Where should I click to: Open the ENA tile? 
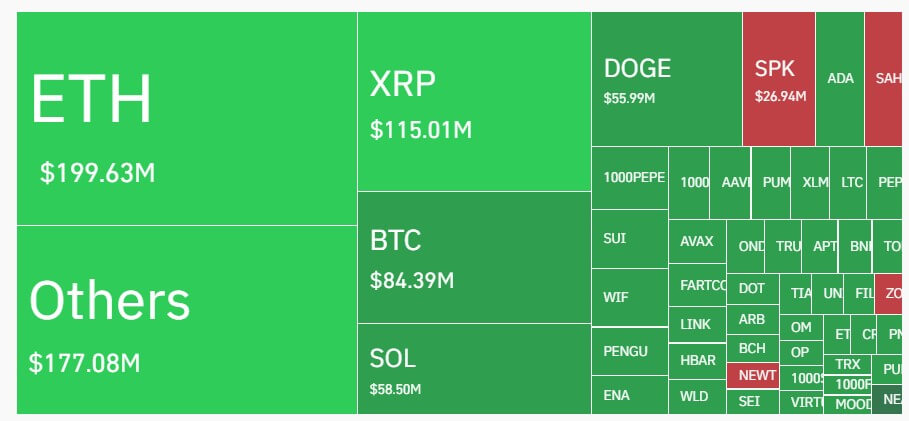tap(630, 395)
